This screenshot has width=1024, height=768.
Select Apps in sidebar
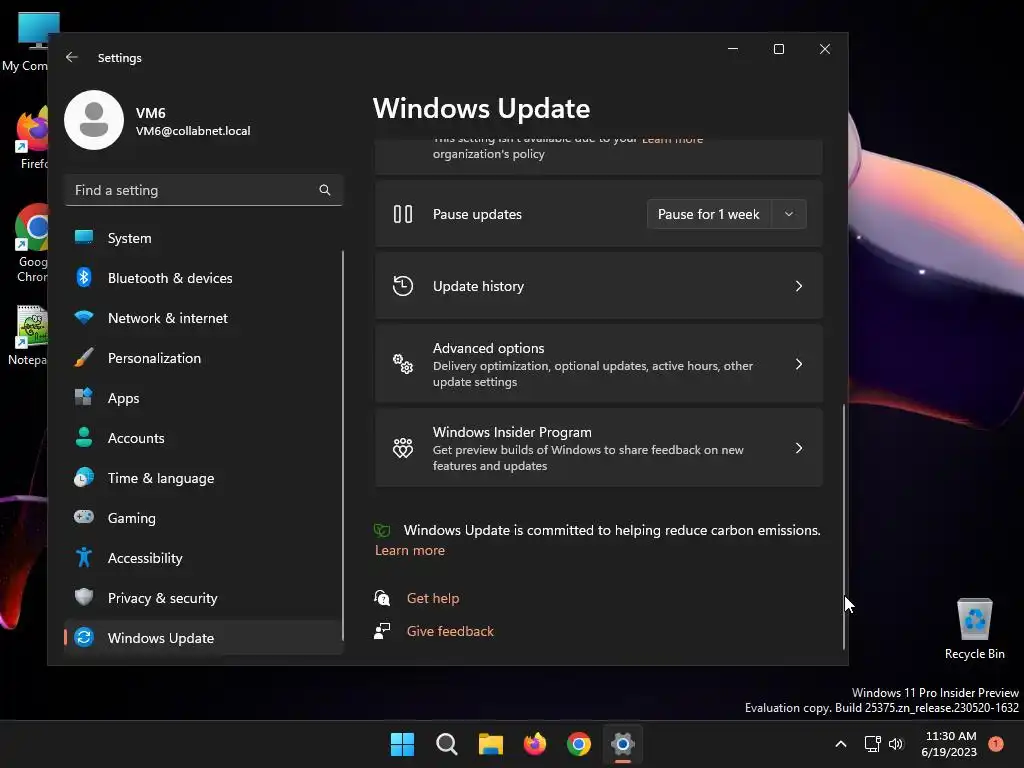(204, 397)
